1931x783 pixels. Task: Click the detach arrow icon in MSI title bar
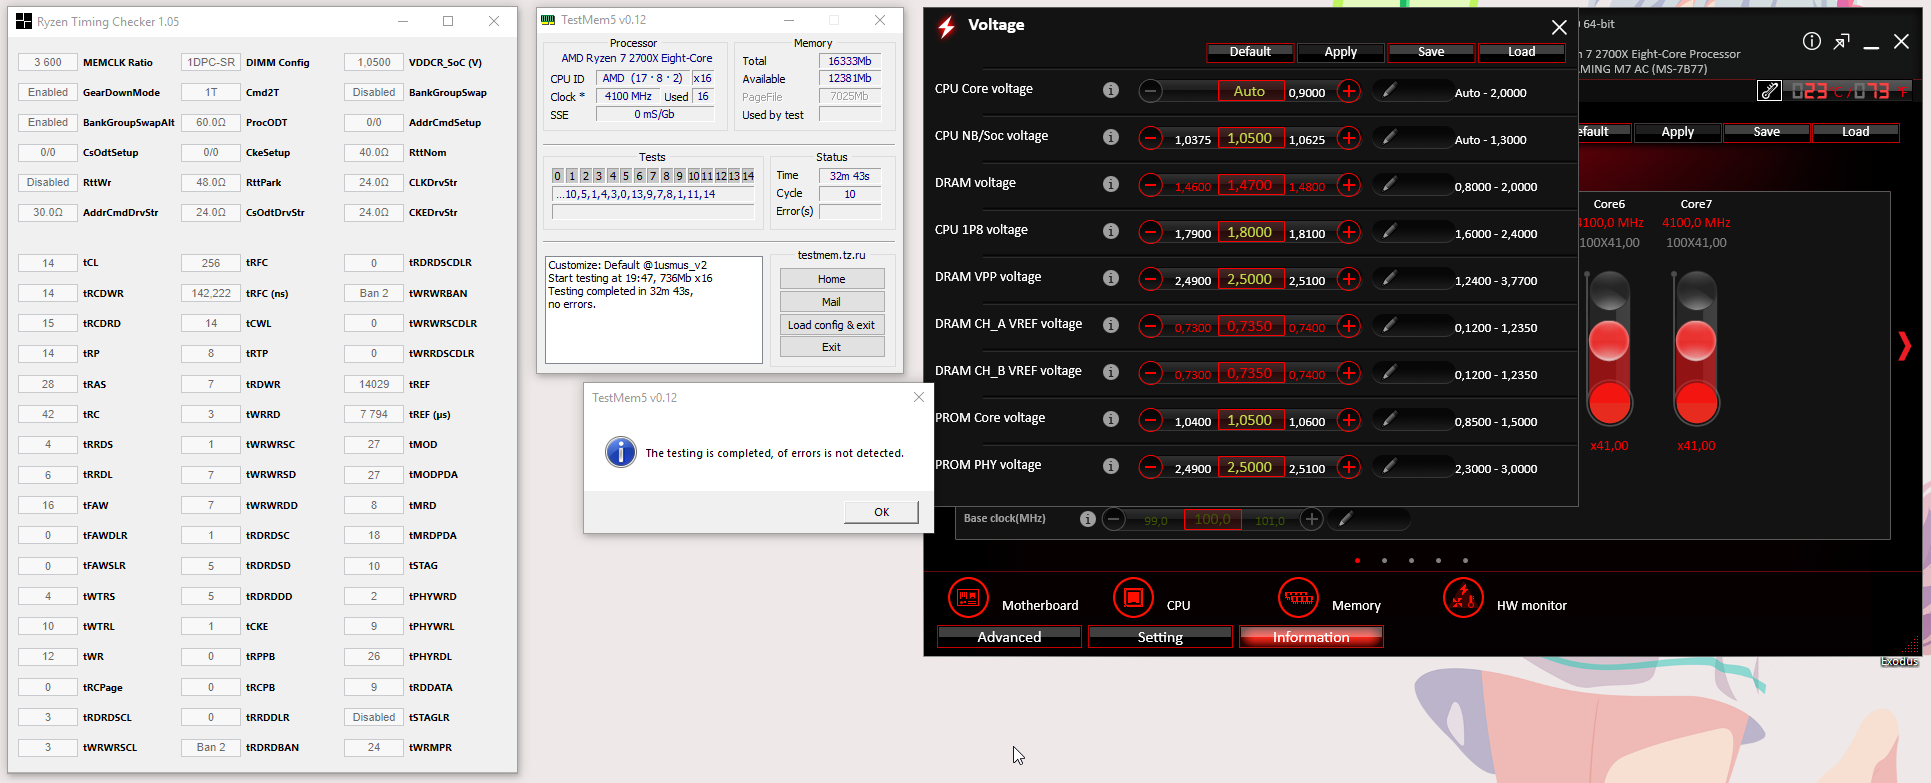[x=1841, y=41]
